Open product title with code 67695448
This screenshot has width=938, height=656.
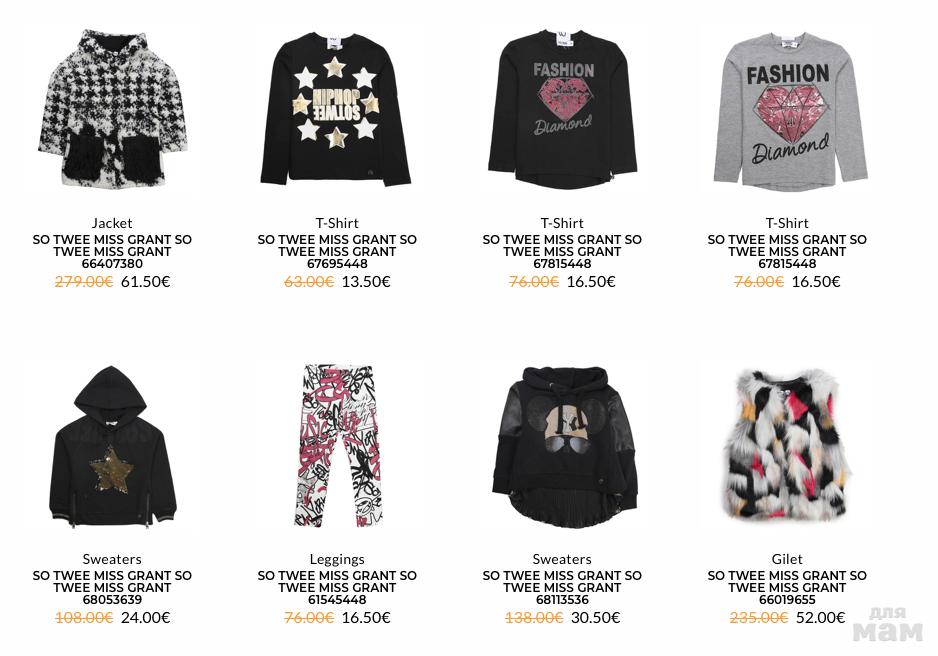[x=337, y=252]
